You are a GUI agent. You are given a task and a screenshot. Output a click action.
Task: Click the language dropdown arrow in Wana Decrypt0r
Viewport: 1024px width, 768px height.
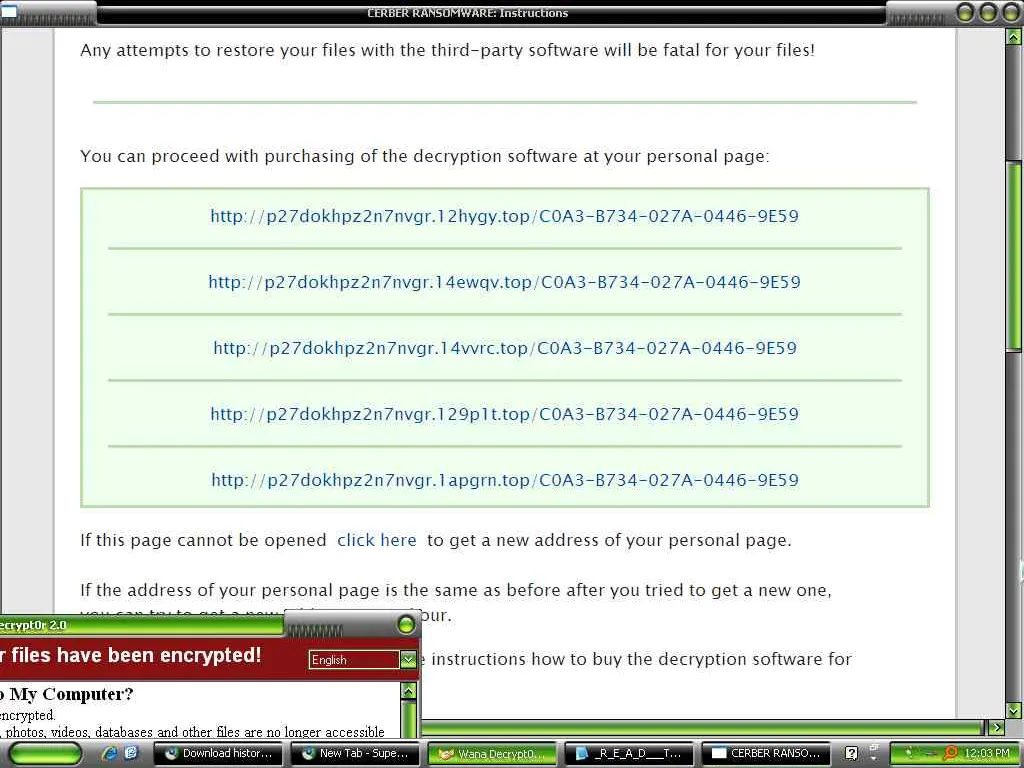[x=408, y=660]
